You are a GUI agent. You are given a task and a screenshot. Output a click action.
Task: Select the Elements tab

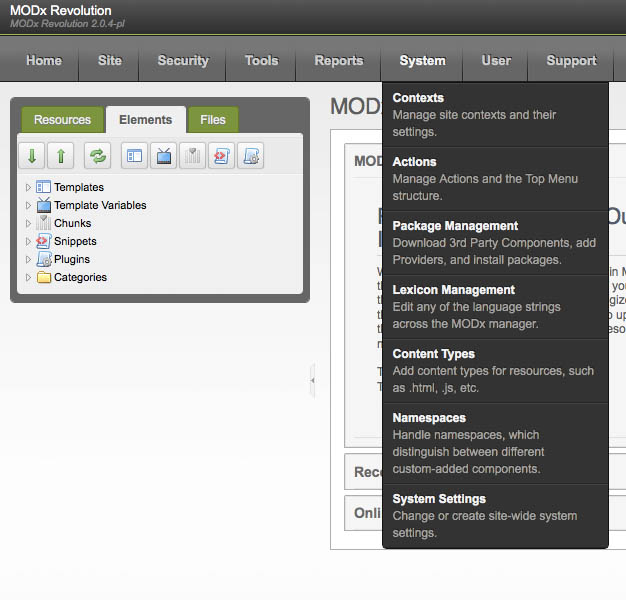coord(146,119)
